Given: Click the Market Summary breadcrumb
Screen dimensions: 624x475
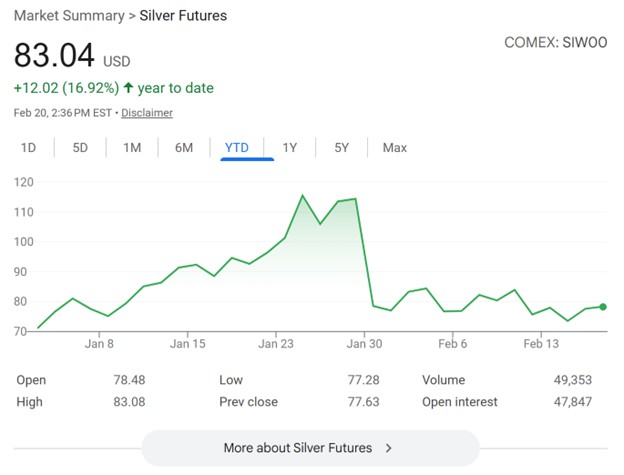Looking at the screenshot, I should pyautogui.click(x=66, y=16).
